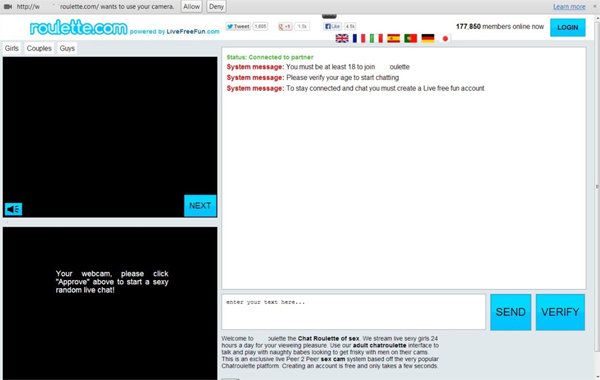The image size is (600, 380).
Task: Focus the chat message text box
Action: pos(354,312)
